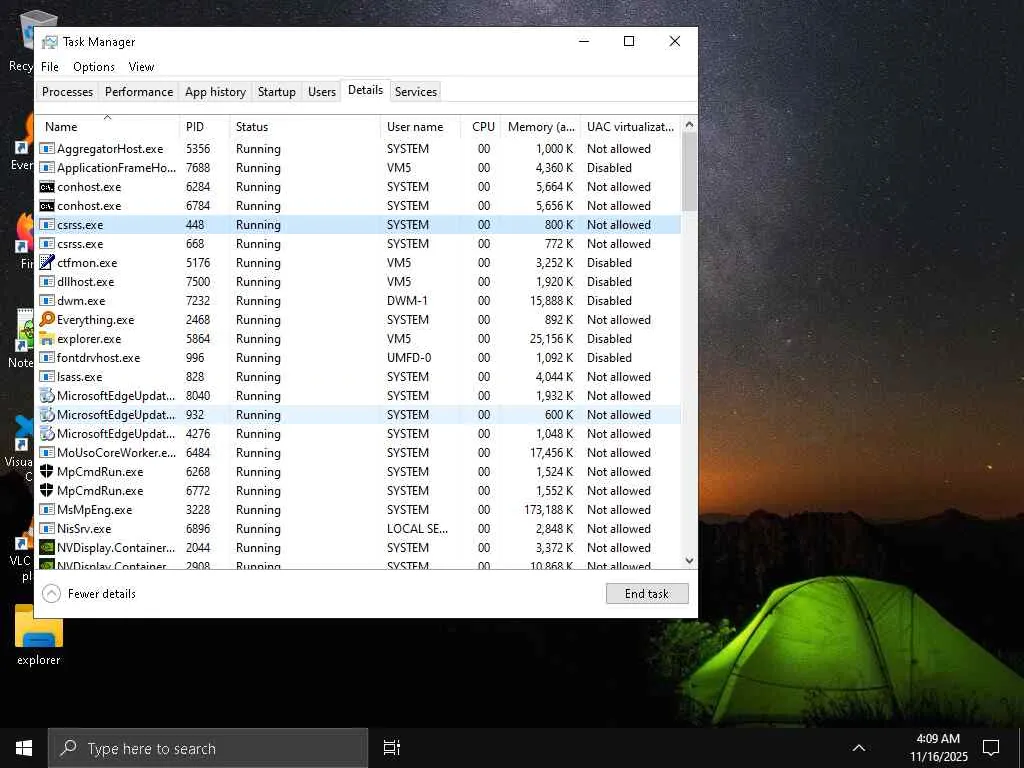Click the End task button
Image resolution: width=1024 pixels, height=768 pixels.
coord(647,594)
